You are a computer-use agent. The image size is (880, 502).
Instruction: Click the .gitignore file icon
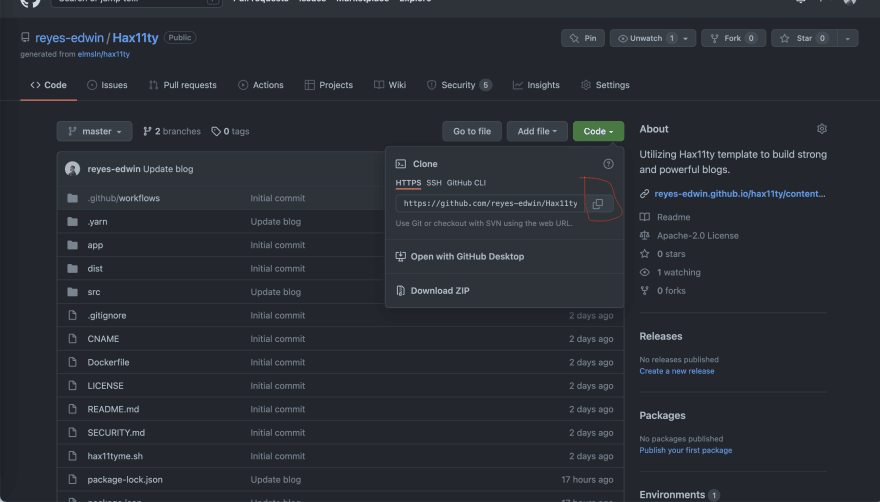click(x=72, y=316)
